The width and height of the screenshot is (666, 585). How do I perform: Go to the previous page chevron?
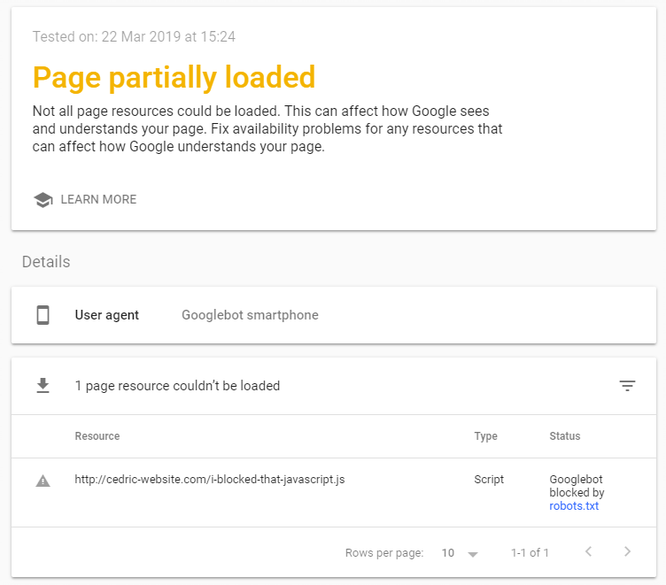[x=588, y=552]
